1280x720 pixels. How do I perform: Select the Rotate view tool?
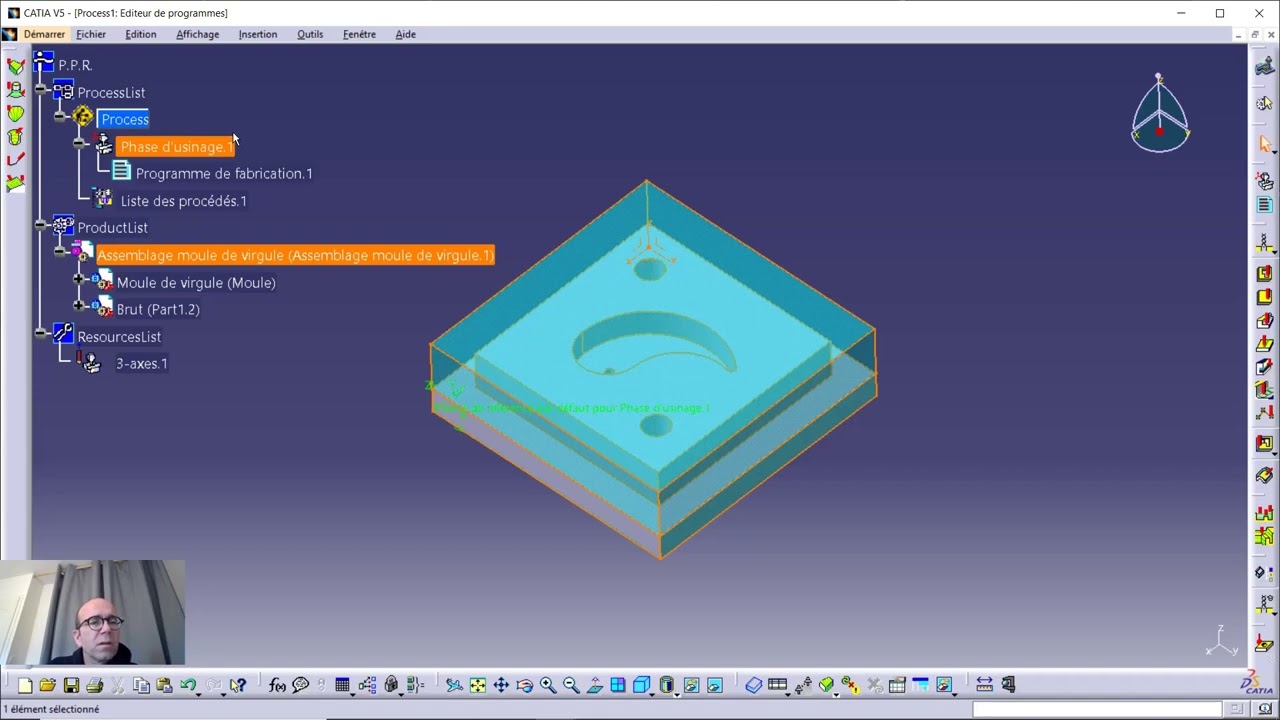coord(524,685)
